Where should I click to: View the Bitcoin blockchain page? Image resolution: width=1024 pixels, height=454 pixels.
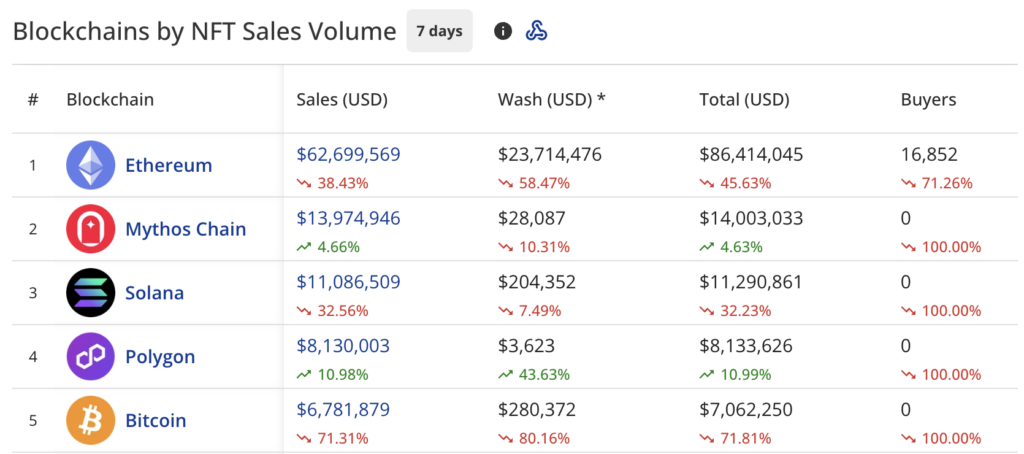[155, 421]
